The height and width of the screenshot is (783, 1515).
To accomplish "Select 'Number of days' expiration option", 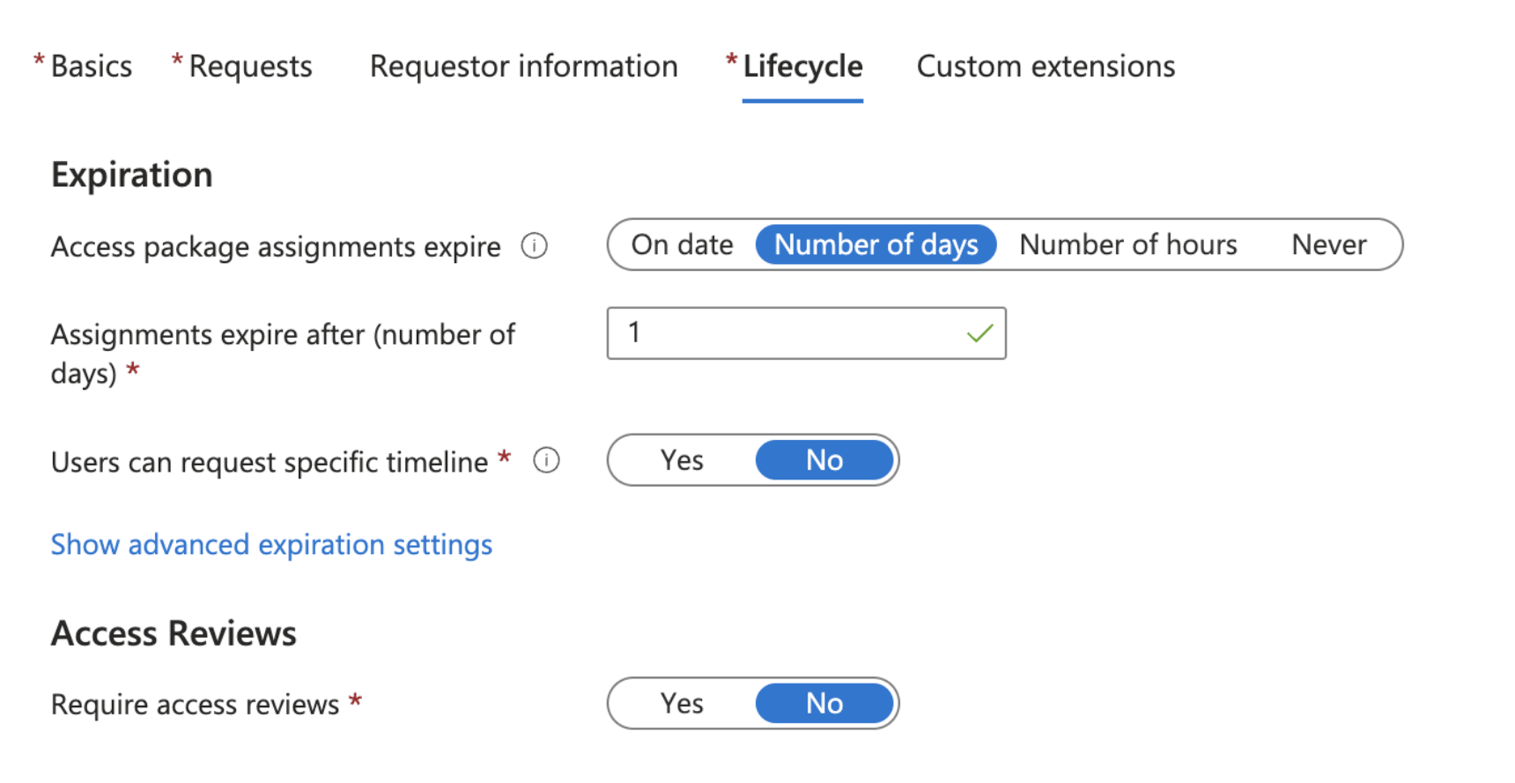I will coord(876,244).
